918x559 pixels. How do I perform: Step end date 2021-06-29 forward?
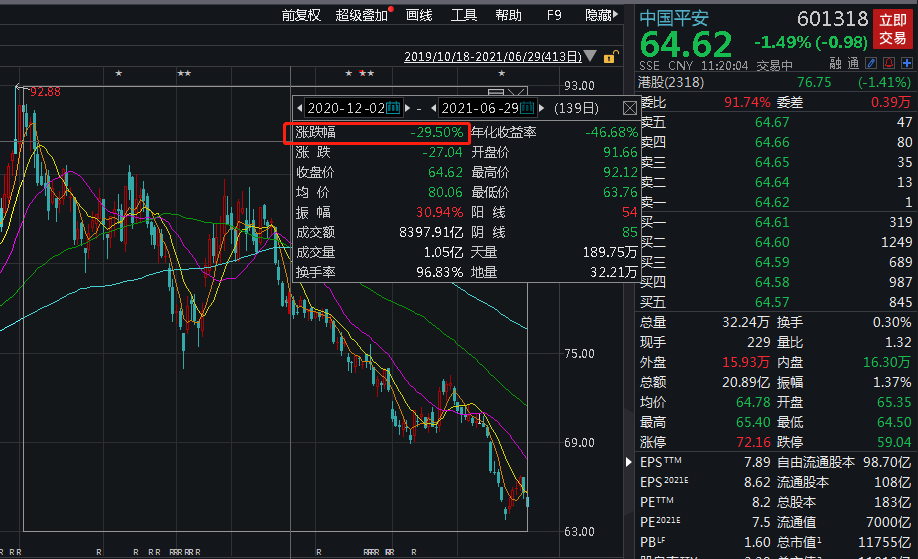(x=542, y=108)
